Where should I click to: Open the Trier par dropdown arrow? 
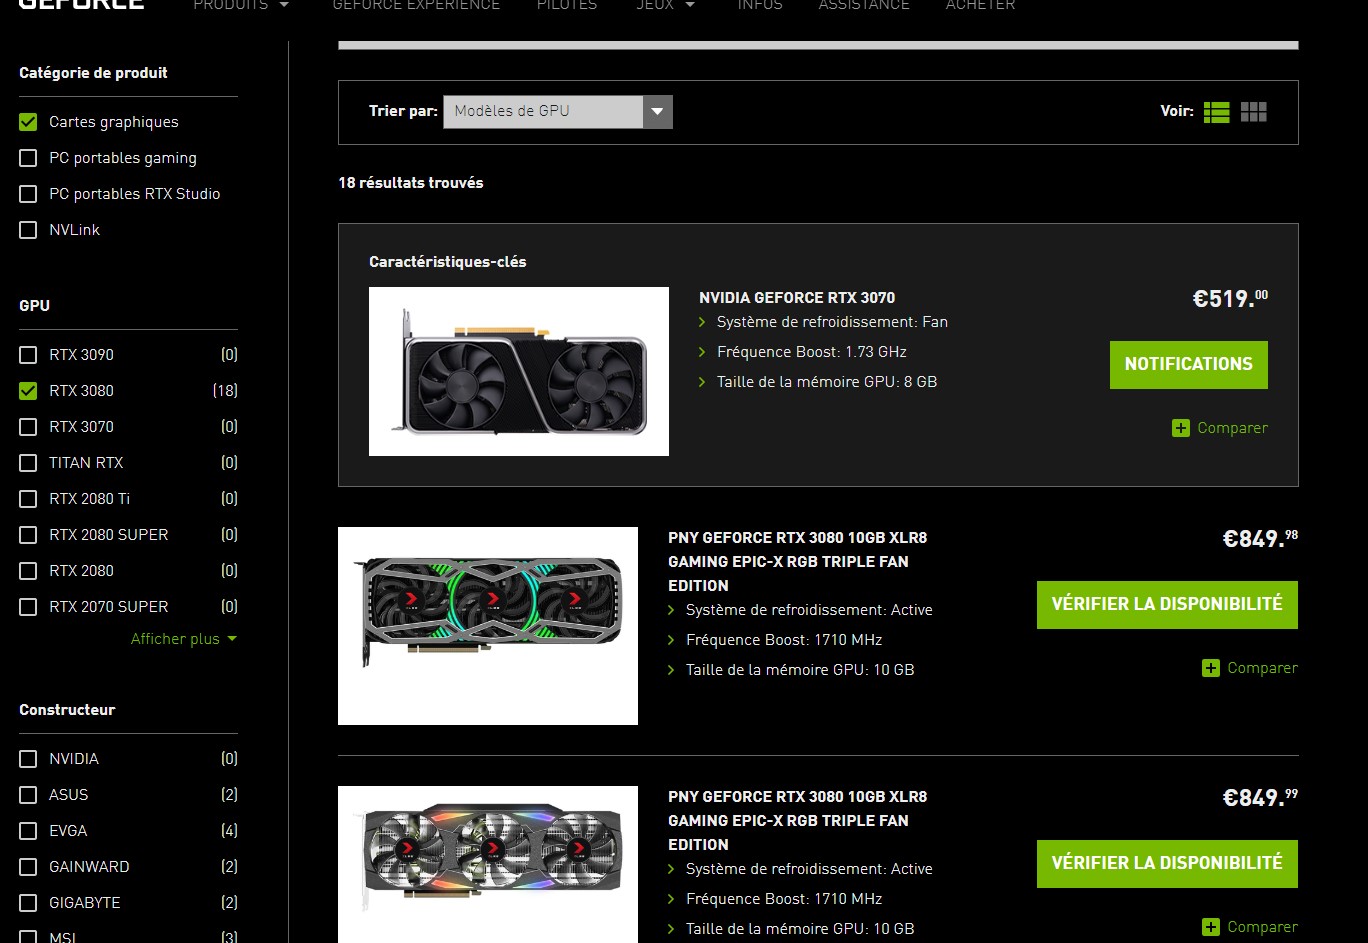[657, 112]
